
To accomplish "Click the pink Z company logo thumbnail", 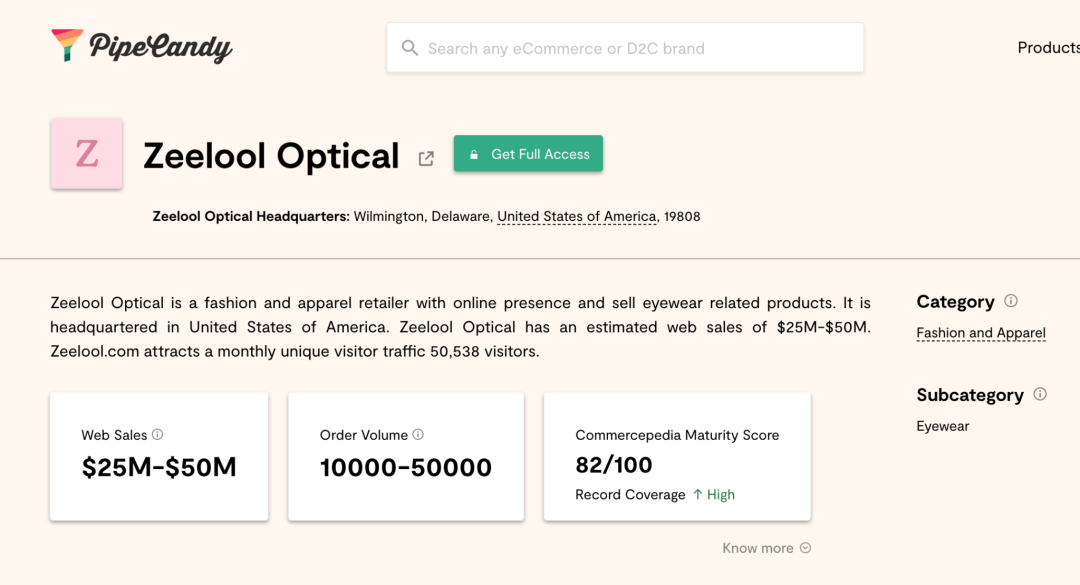I will click(87, 153).
